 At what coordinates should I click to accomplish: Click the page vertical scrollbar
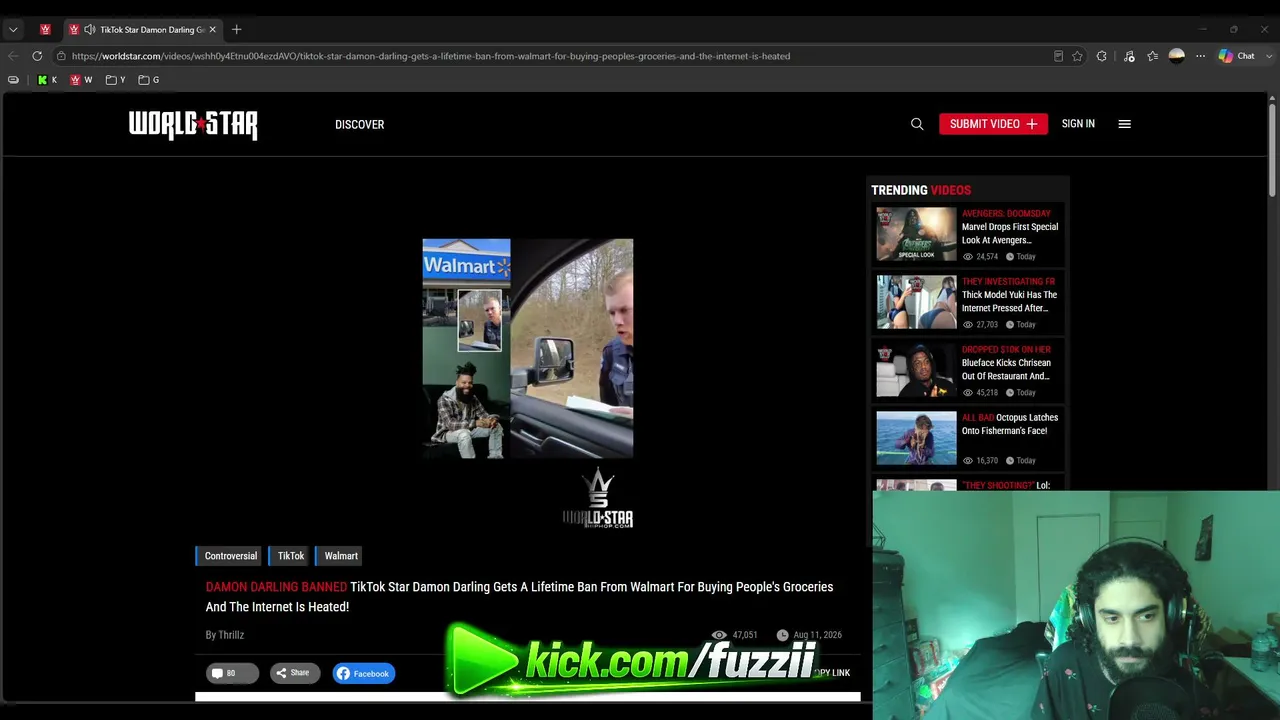(1272, 150)
